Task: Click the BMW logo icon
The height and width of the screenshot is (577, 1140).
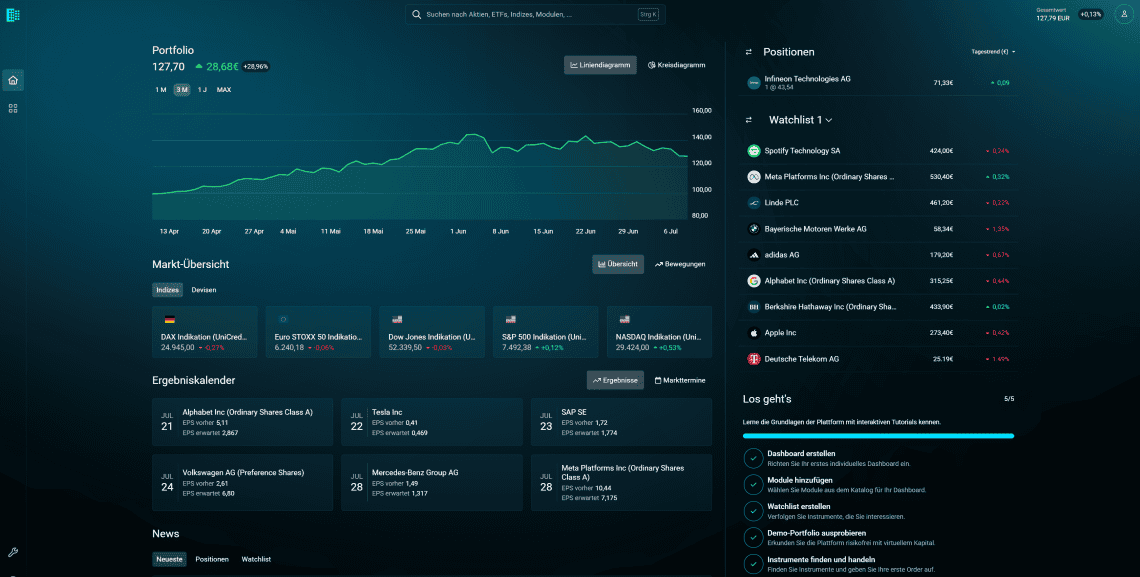Action: (754, 229)
